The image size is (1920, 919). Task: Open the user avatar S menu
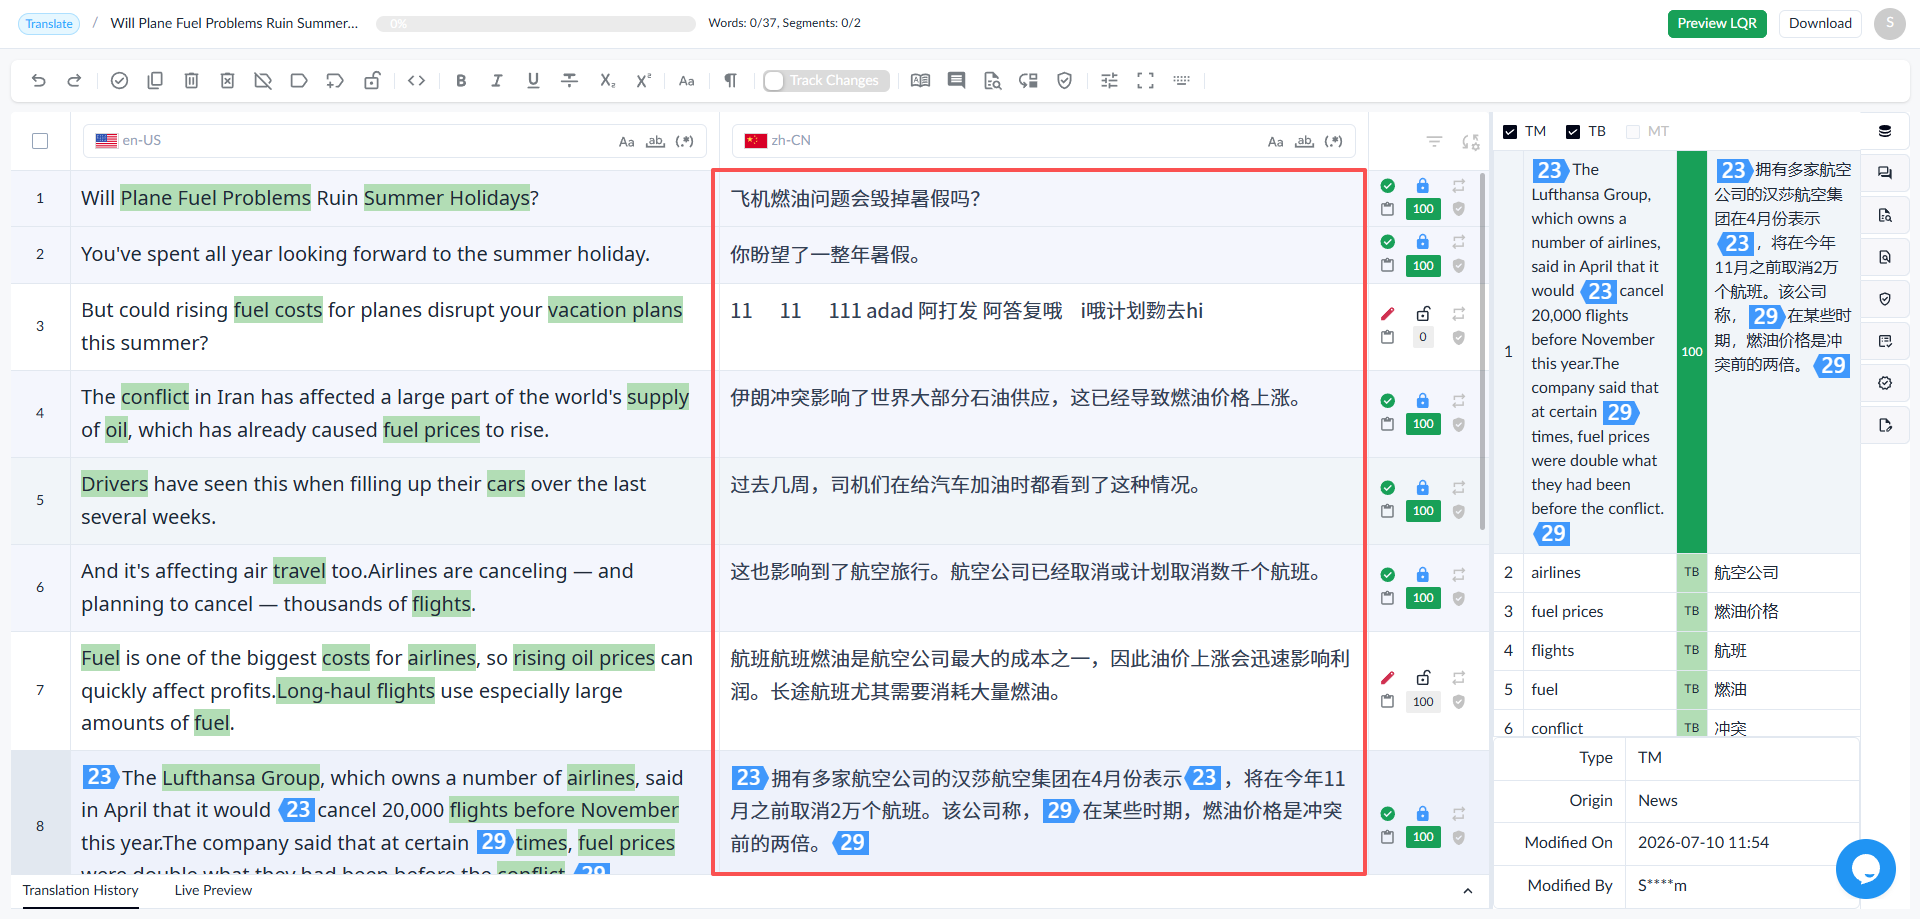coord(1889,23)
